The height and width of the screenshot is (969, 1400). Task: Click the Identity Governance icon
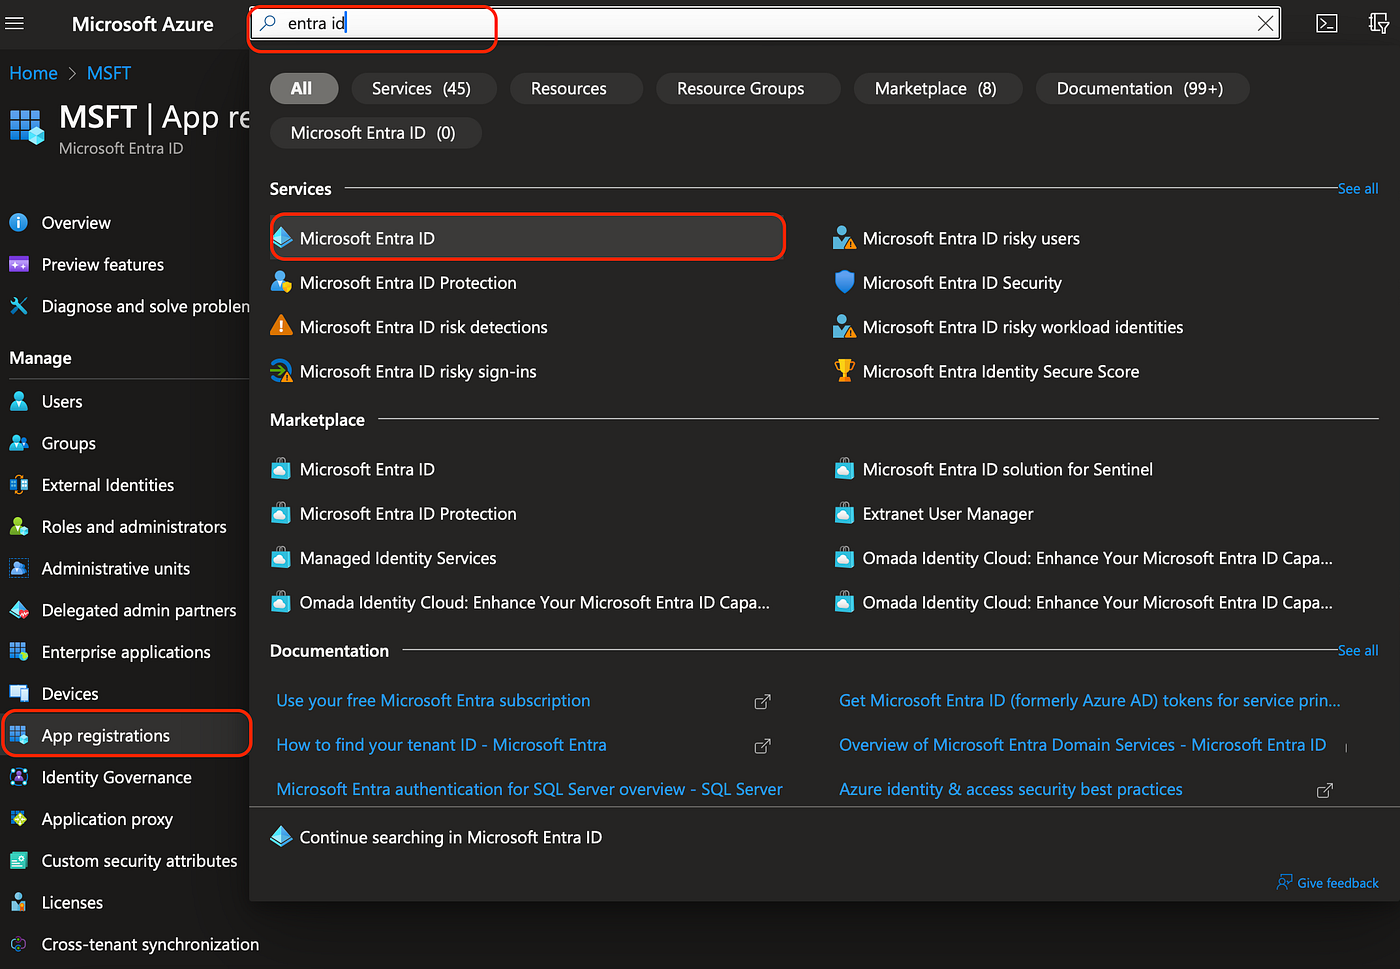tap(18, 777)
